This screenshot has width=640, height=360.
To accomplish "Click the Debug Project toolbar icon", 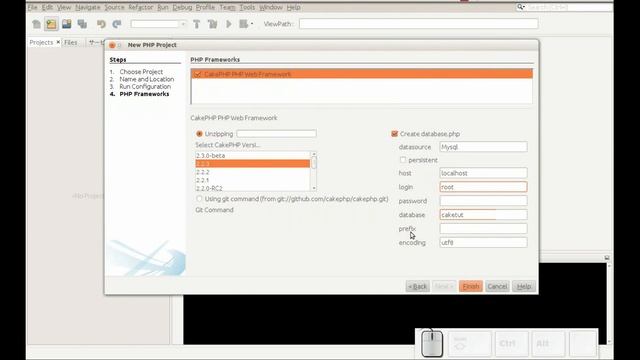I will (244, 24).
